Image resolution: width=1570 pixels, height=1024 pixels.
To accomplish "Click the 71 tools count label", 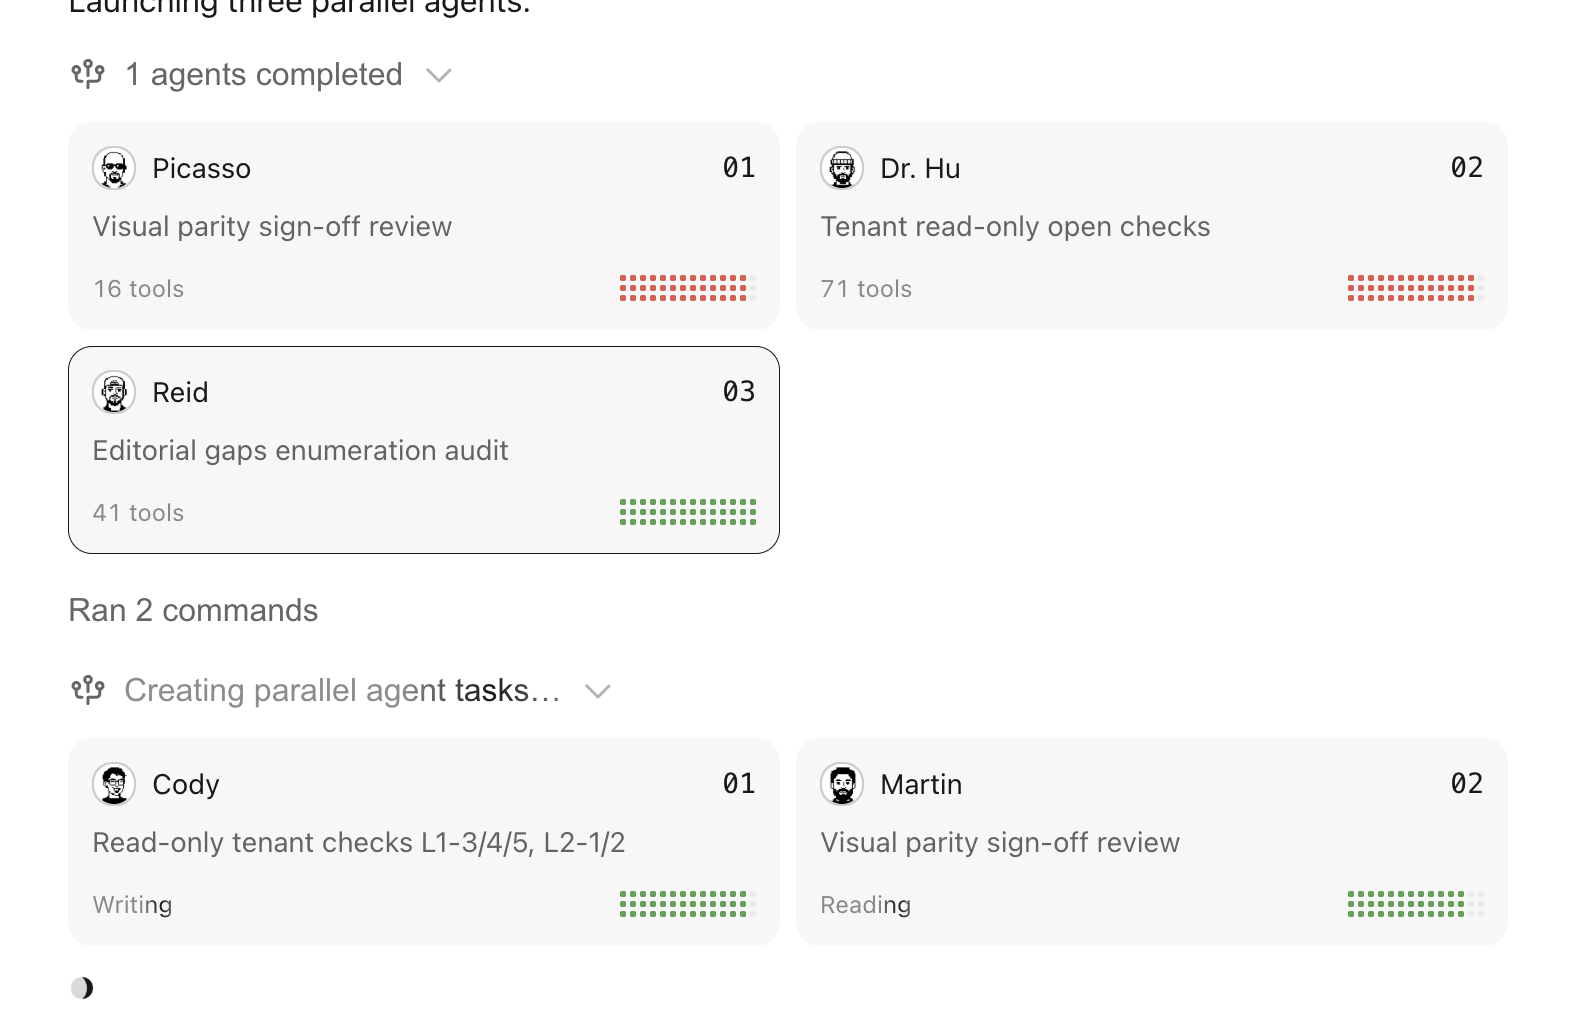I will pyautogui.click(x=866, y=289).
